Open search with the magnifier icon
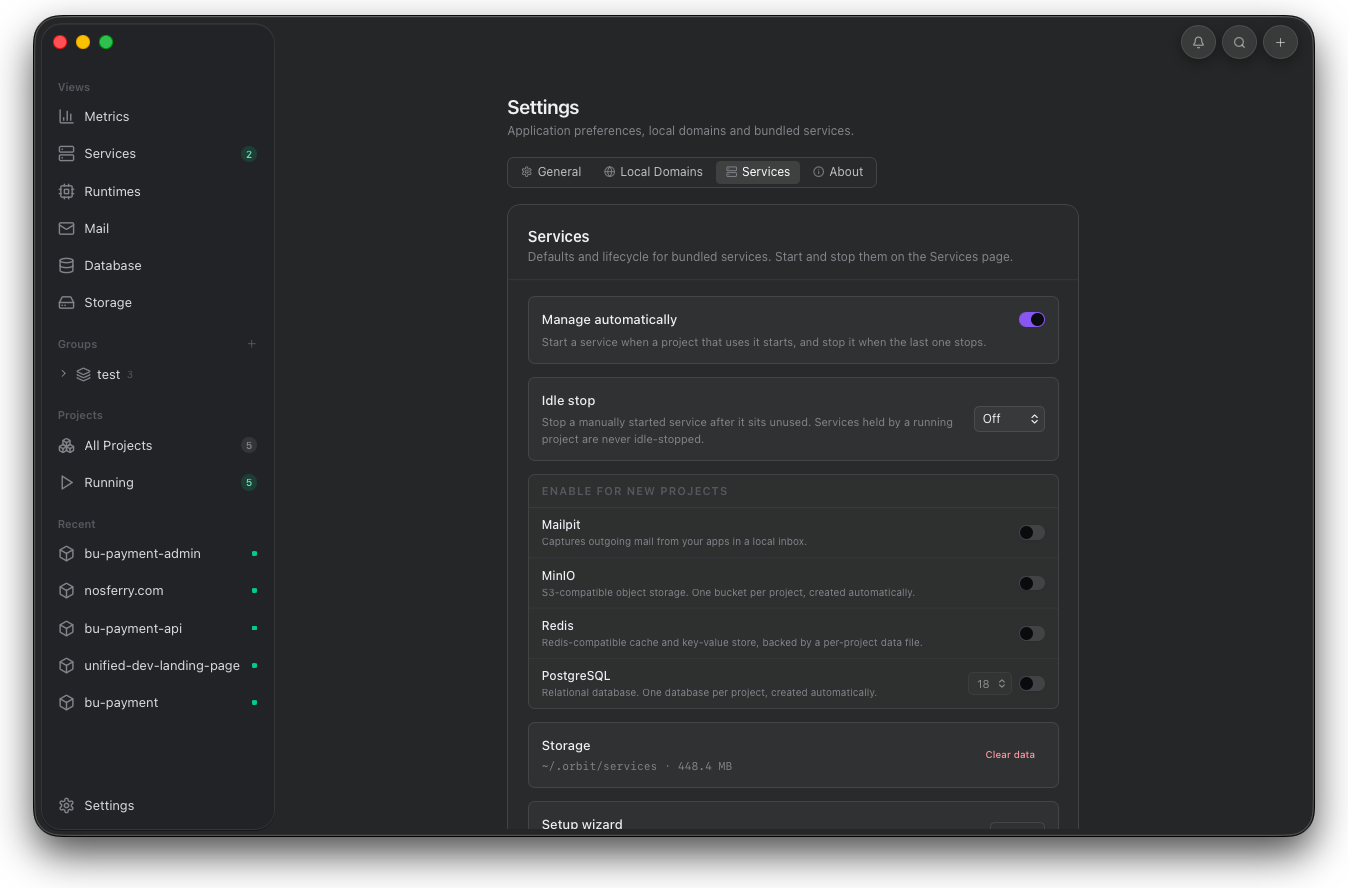Screen dimensions: 1348x888 [x=1239, y=42]
